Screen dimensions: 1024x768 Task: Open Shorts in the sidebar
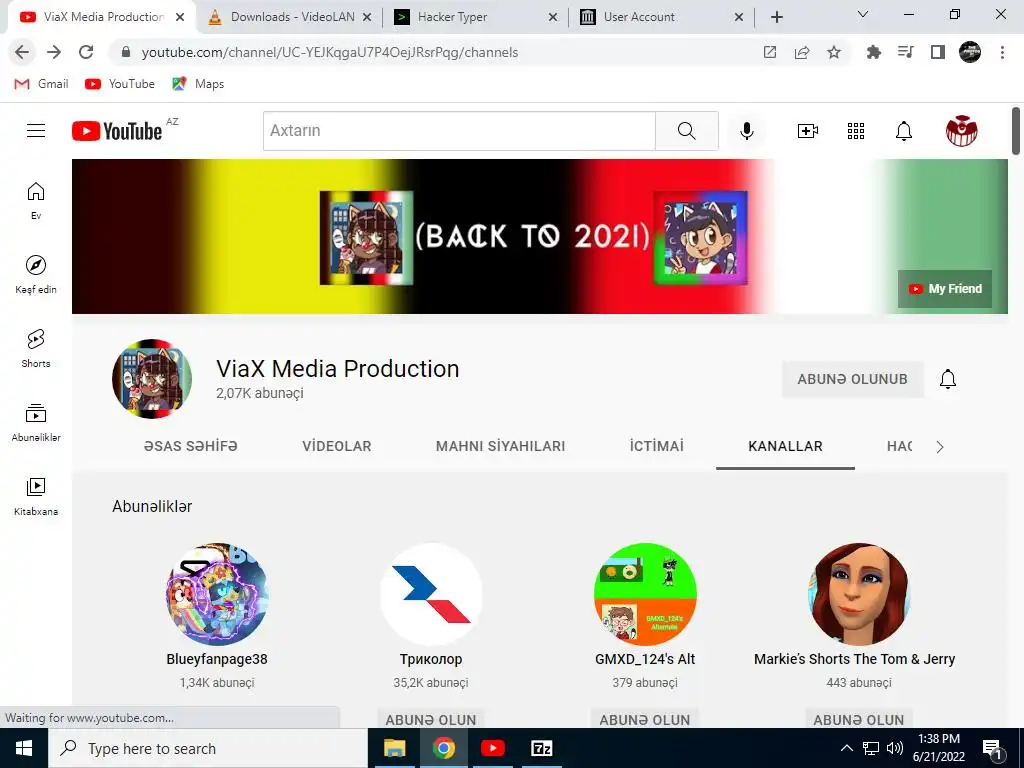pos(36,349)
